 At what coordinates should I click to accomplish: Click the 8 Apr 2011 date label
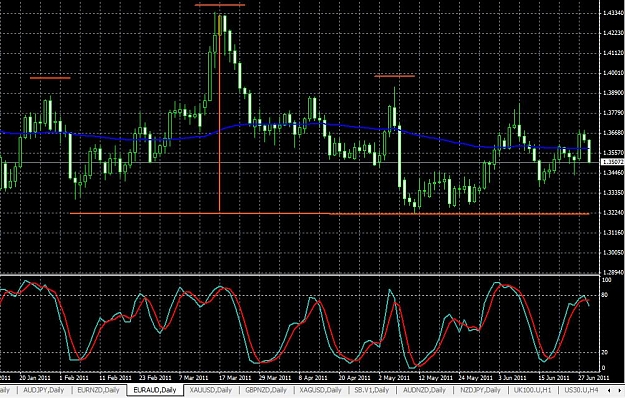(x=313, y=377)
